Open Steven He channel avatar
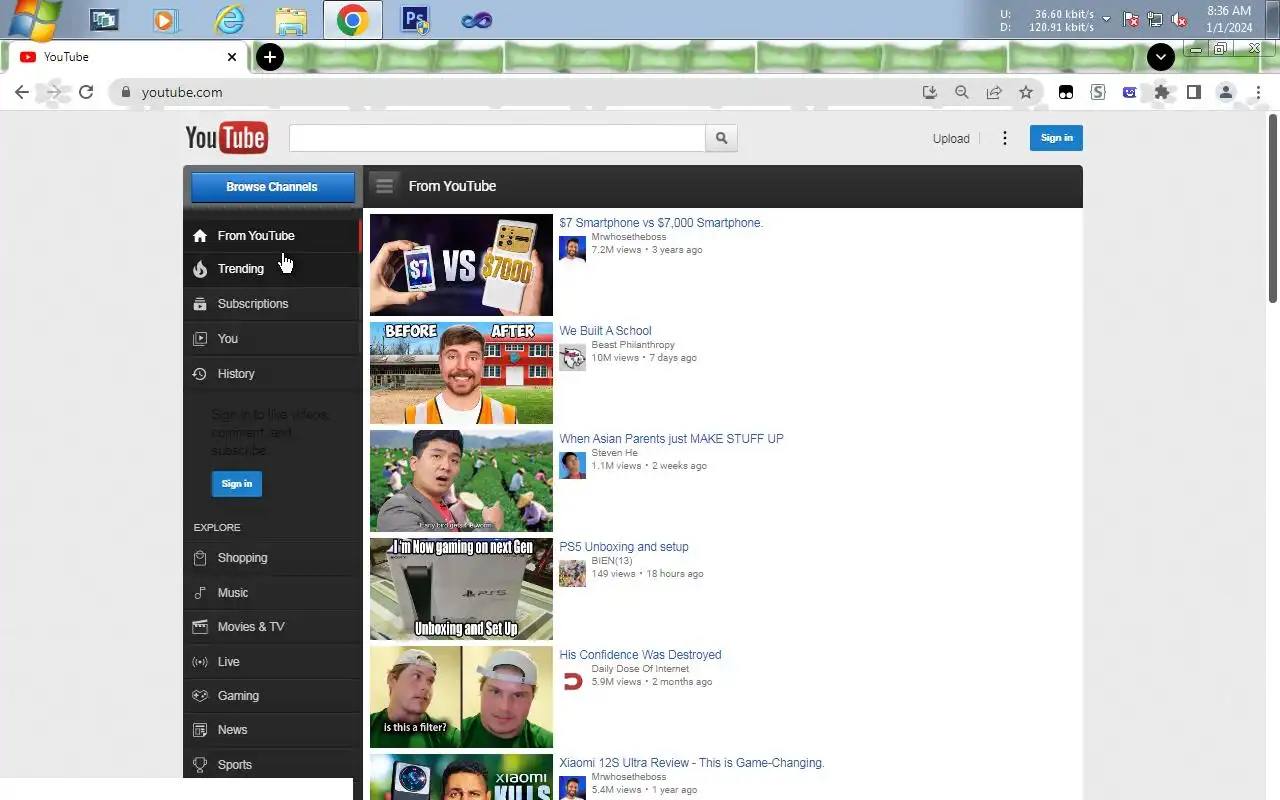 [572, 465]
